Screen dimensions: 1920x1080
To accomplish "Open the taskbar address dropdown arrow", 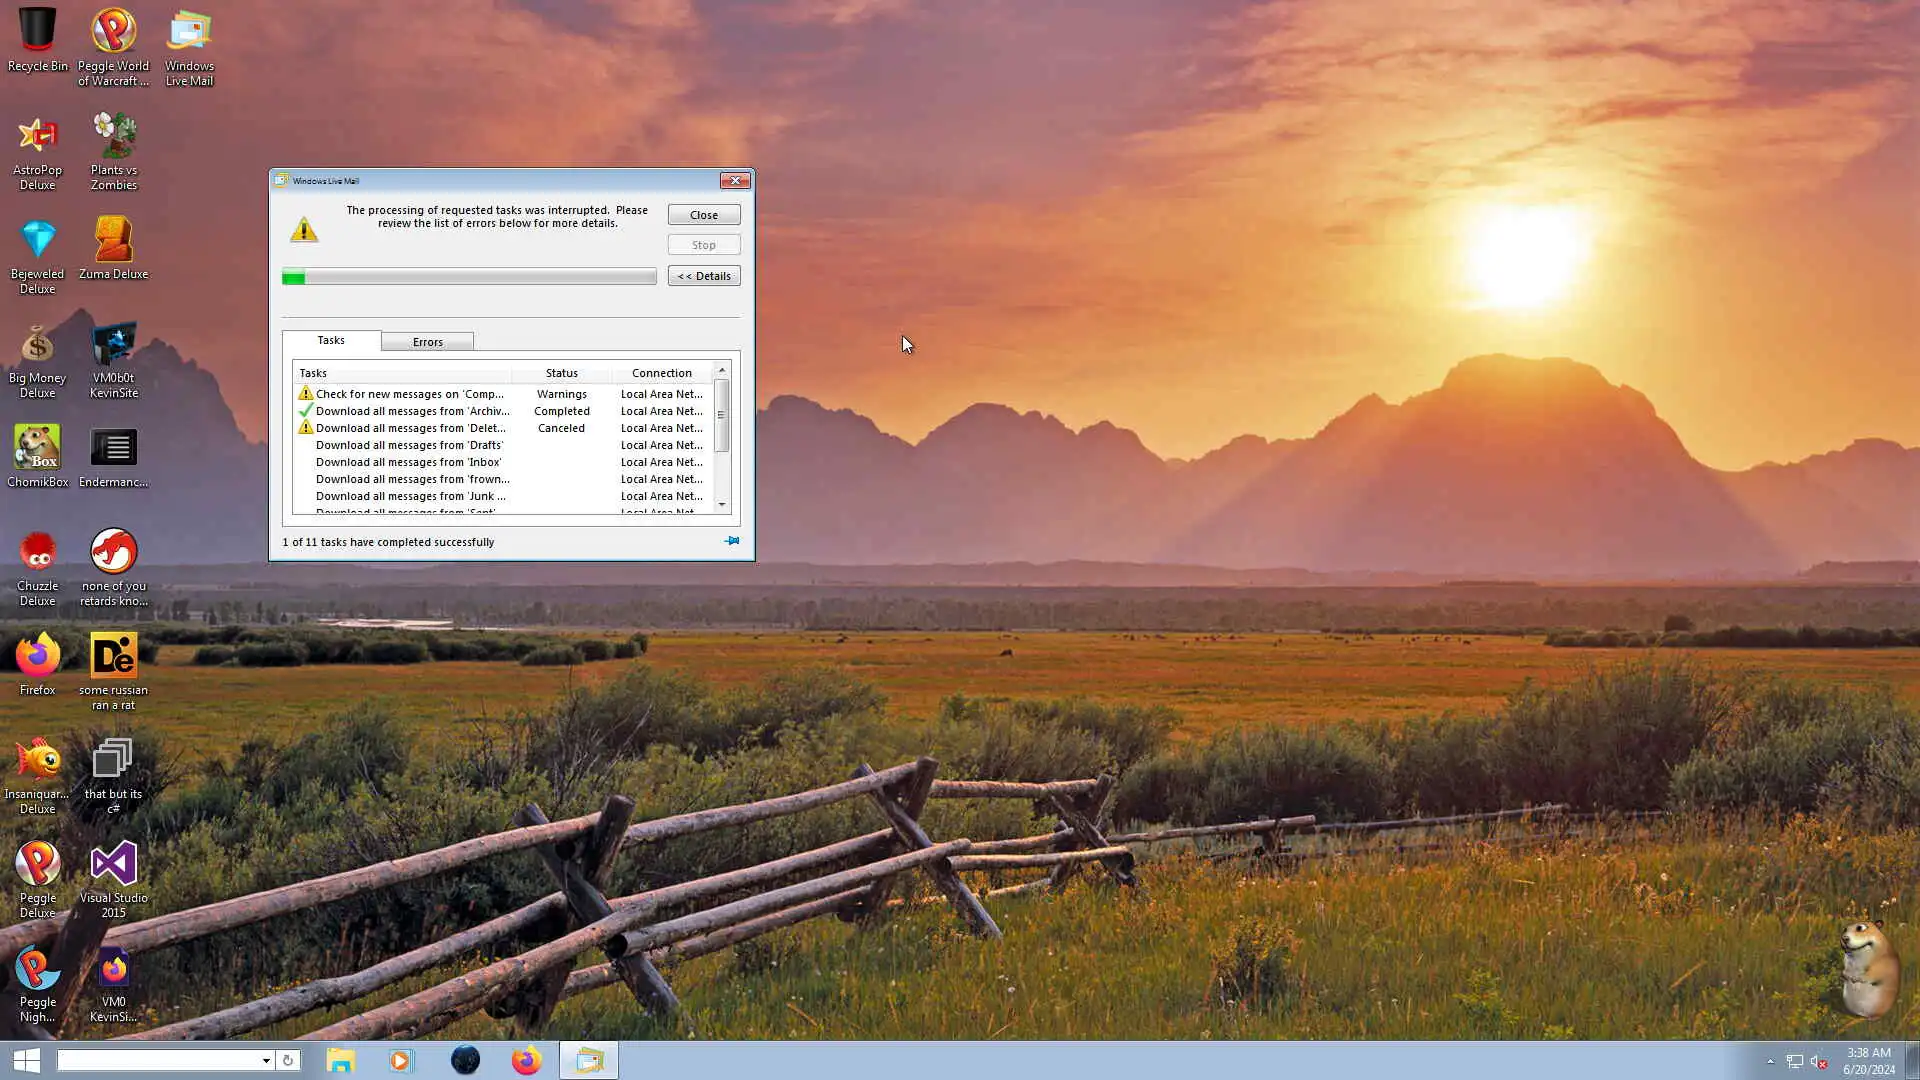I will coord(266,1061).
